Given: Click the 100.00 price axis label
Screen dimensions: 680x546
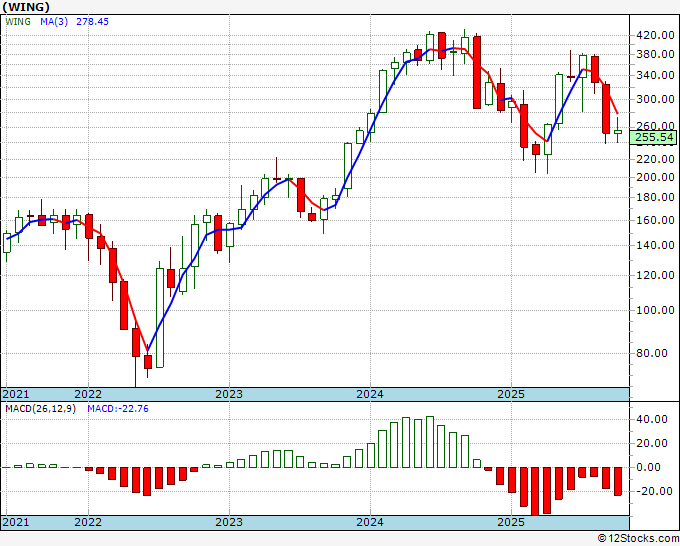Looking at the screenshot, I should pyautogui.click(x=654, y=310).
